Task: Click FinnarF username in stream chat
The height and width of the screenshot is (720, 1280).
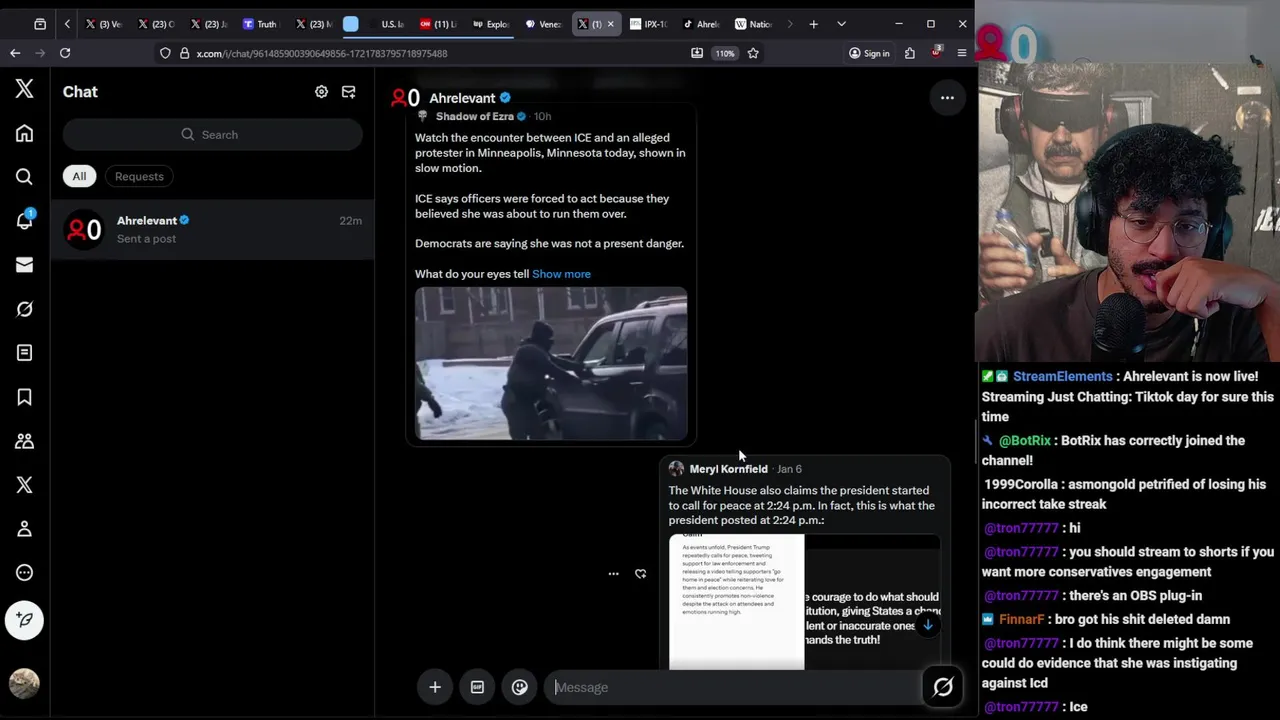Action: point(1021,619)
